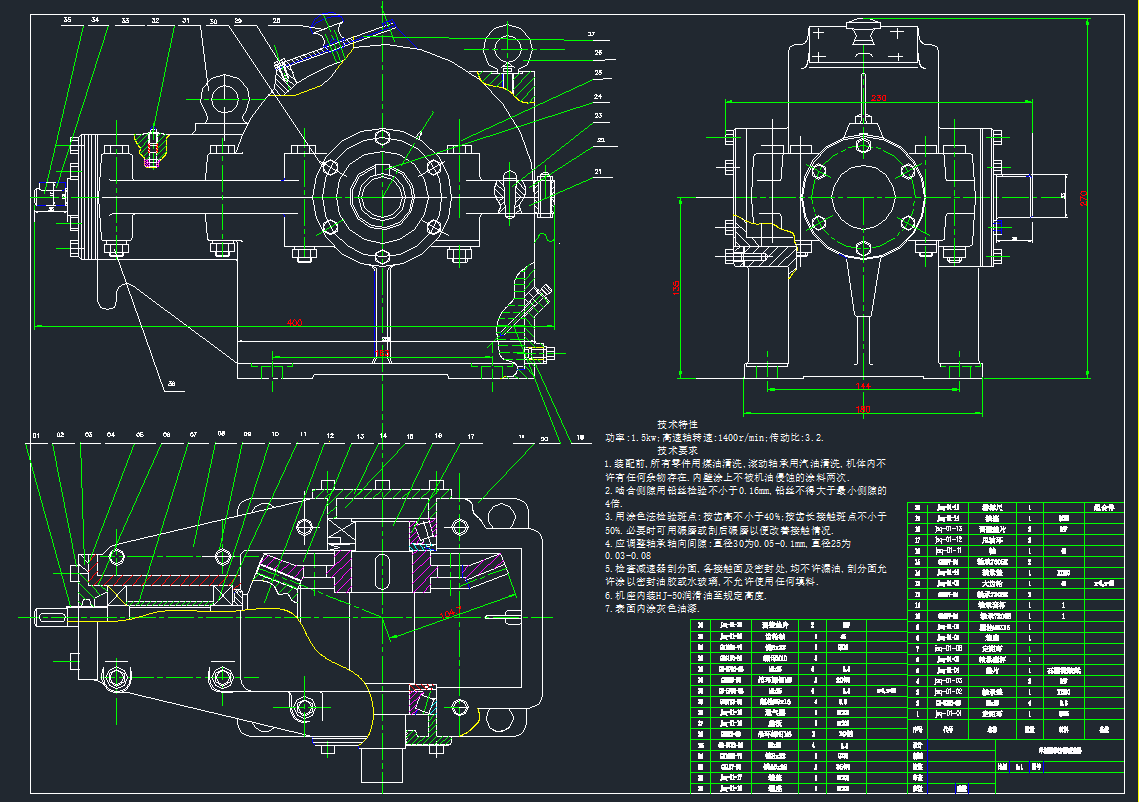
Task: Select part balloon number 32
Action: 155,20
